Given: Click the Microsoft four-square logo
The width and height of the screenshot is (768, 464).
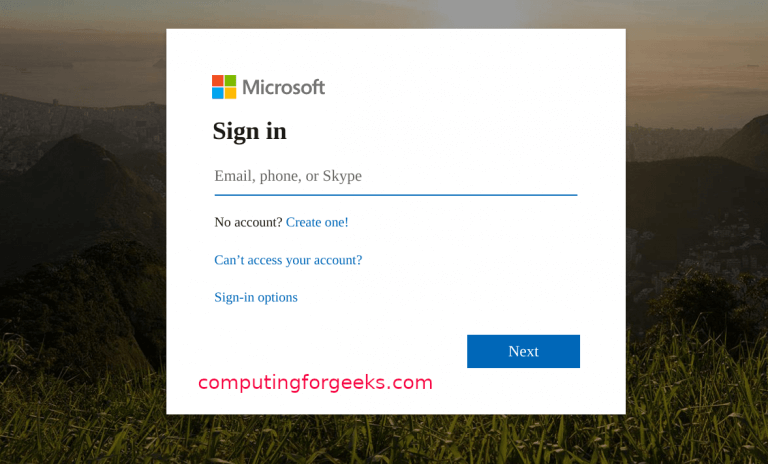Looking at the screenshot, I should pos(224,87).
